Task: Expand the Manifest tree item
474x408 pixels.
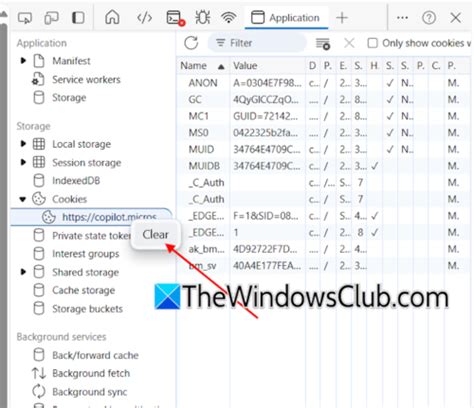Action: [23, 61]
